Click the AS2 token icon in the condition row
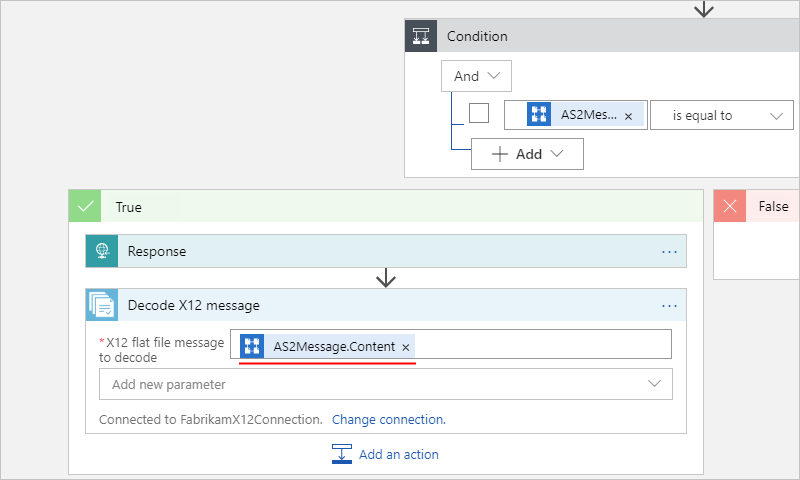 pyautogui.click(x=539, y=115)
